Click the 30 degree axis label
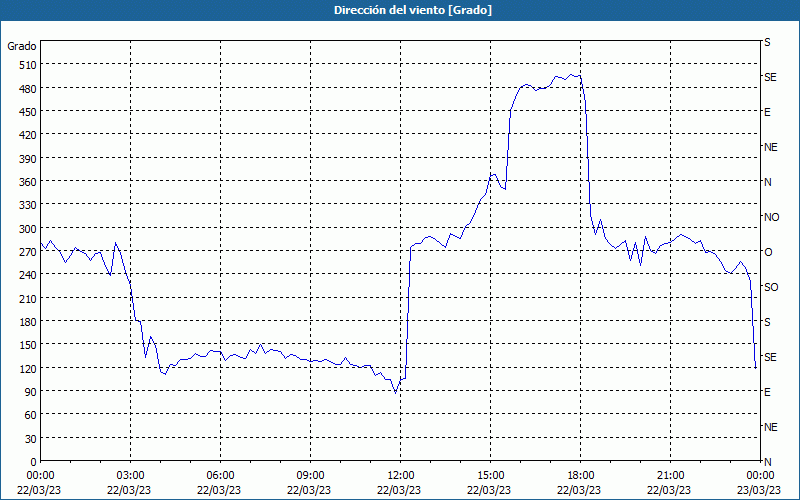The image size is (800, 500). click(x=30, y=439)
